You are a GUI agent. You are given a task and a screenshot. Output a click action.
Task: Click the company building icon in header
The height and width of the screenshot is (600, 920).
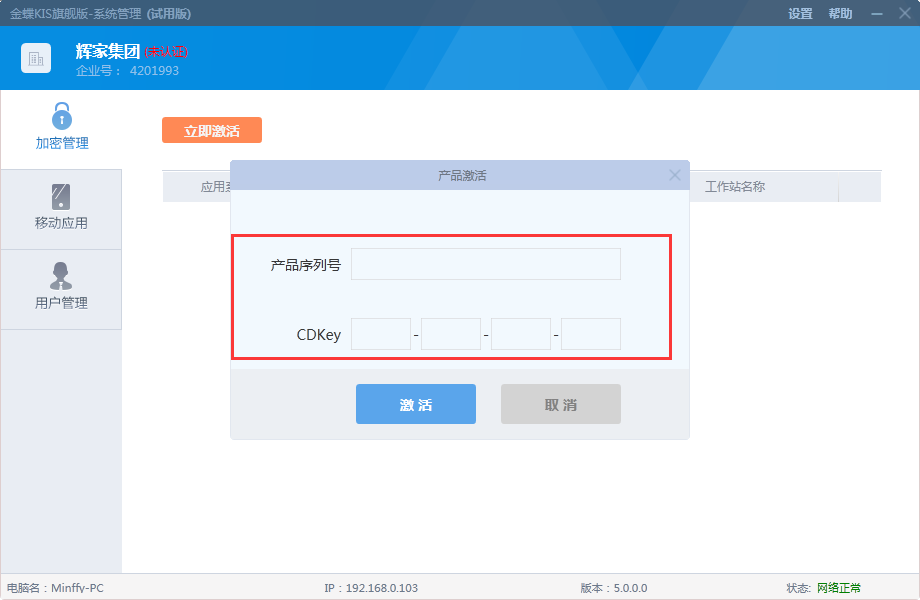(x=36, y=58)
